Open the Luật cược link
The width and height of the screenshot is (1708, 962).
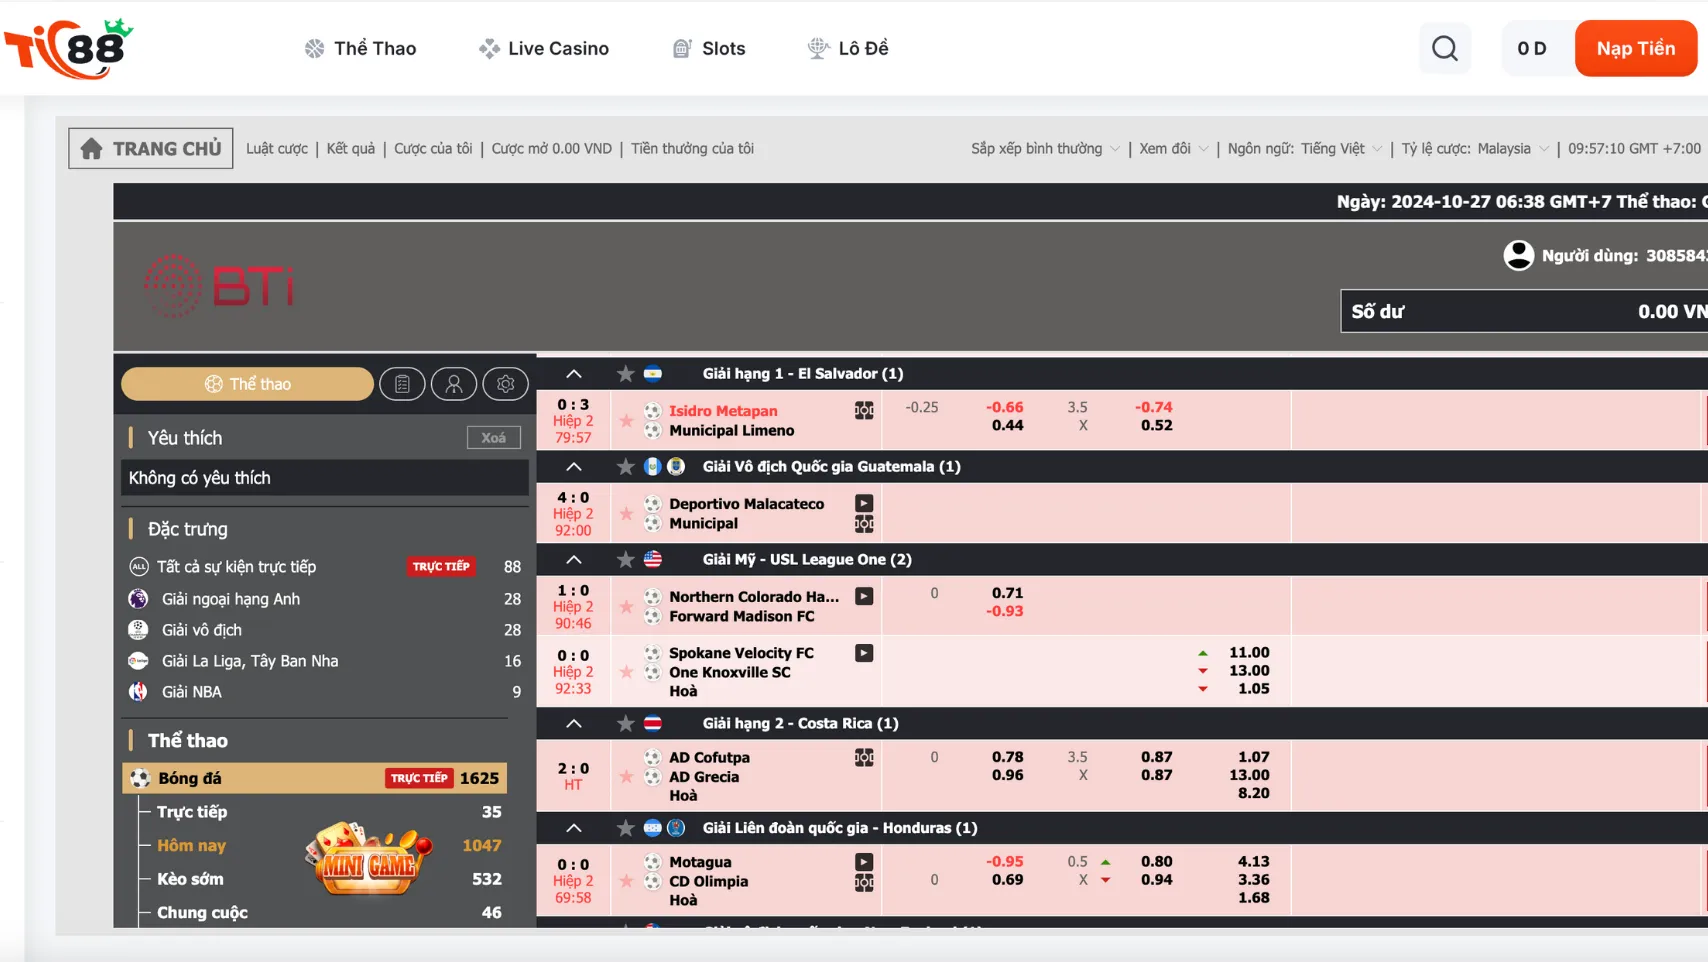click(277, 149)
